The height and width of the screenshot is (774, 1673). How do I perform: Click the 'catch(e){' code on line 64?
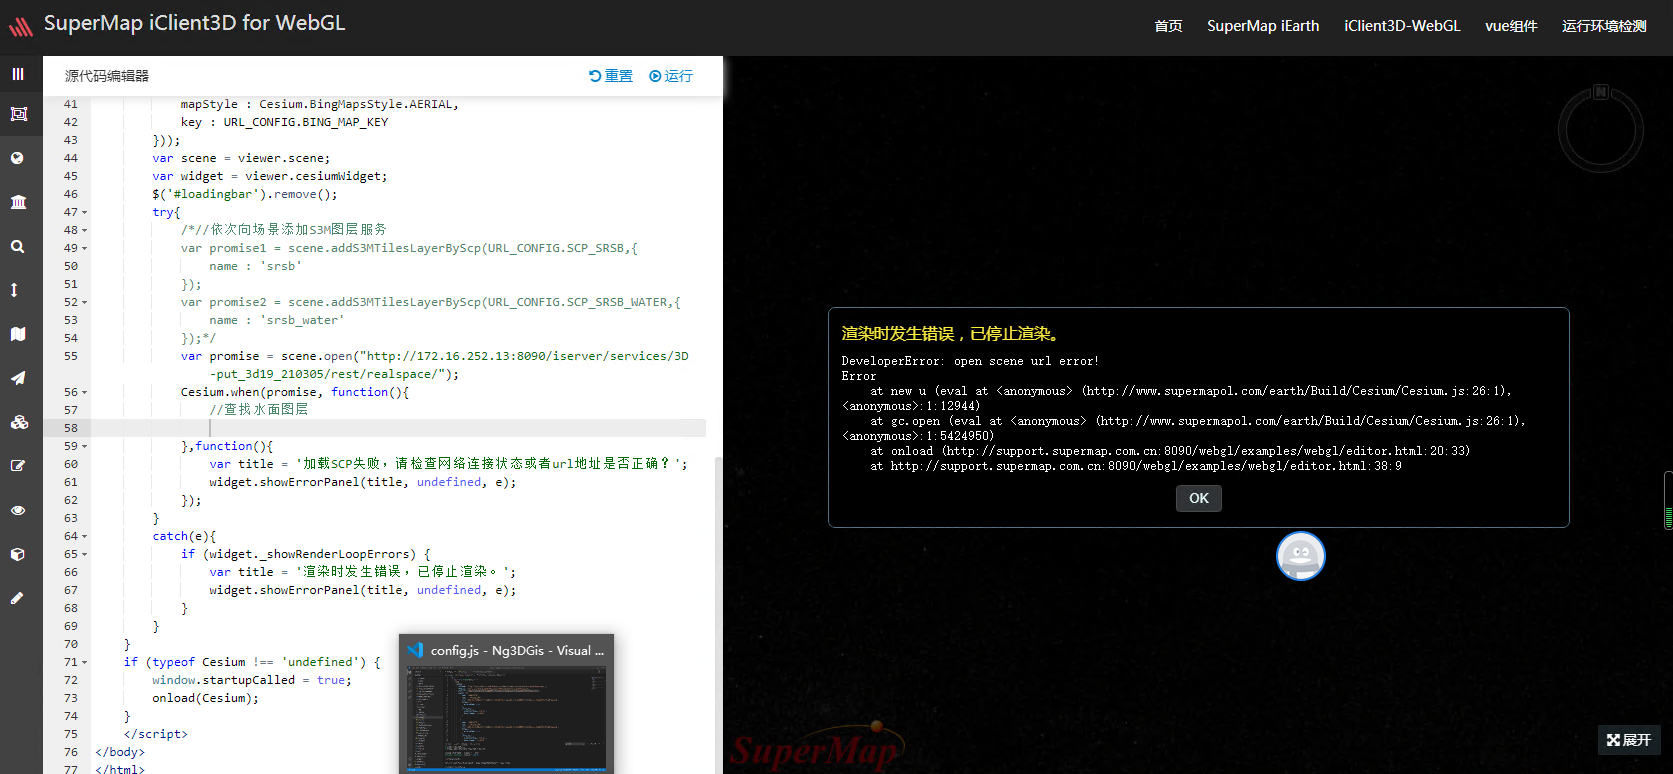tap(184, 536)
